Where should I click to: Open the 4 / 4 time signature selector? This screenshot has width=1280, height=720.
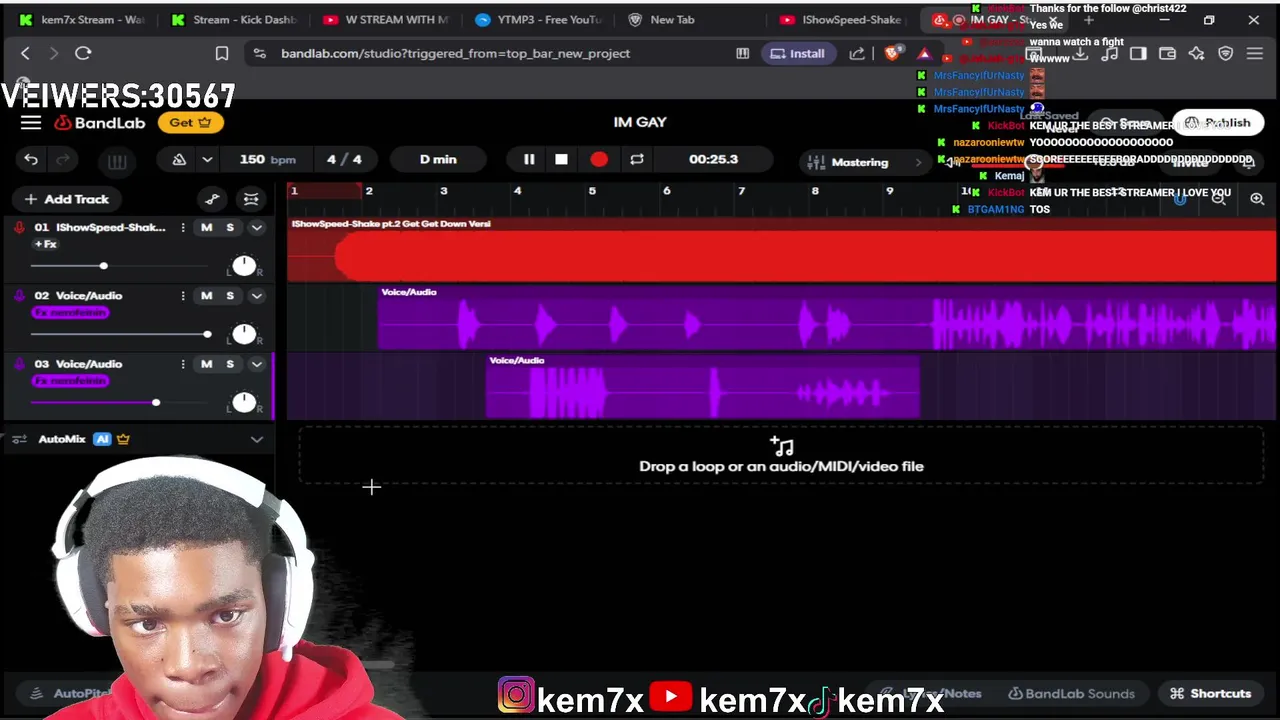[344, 159]
